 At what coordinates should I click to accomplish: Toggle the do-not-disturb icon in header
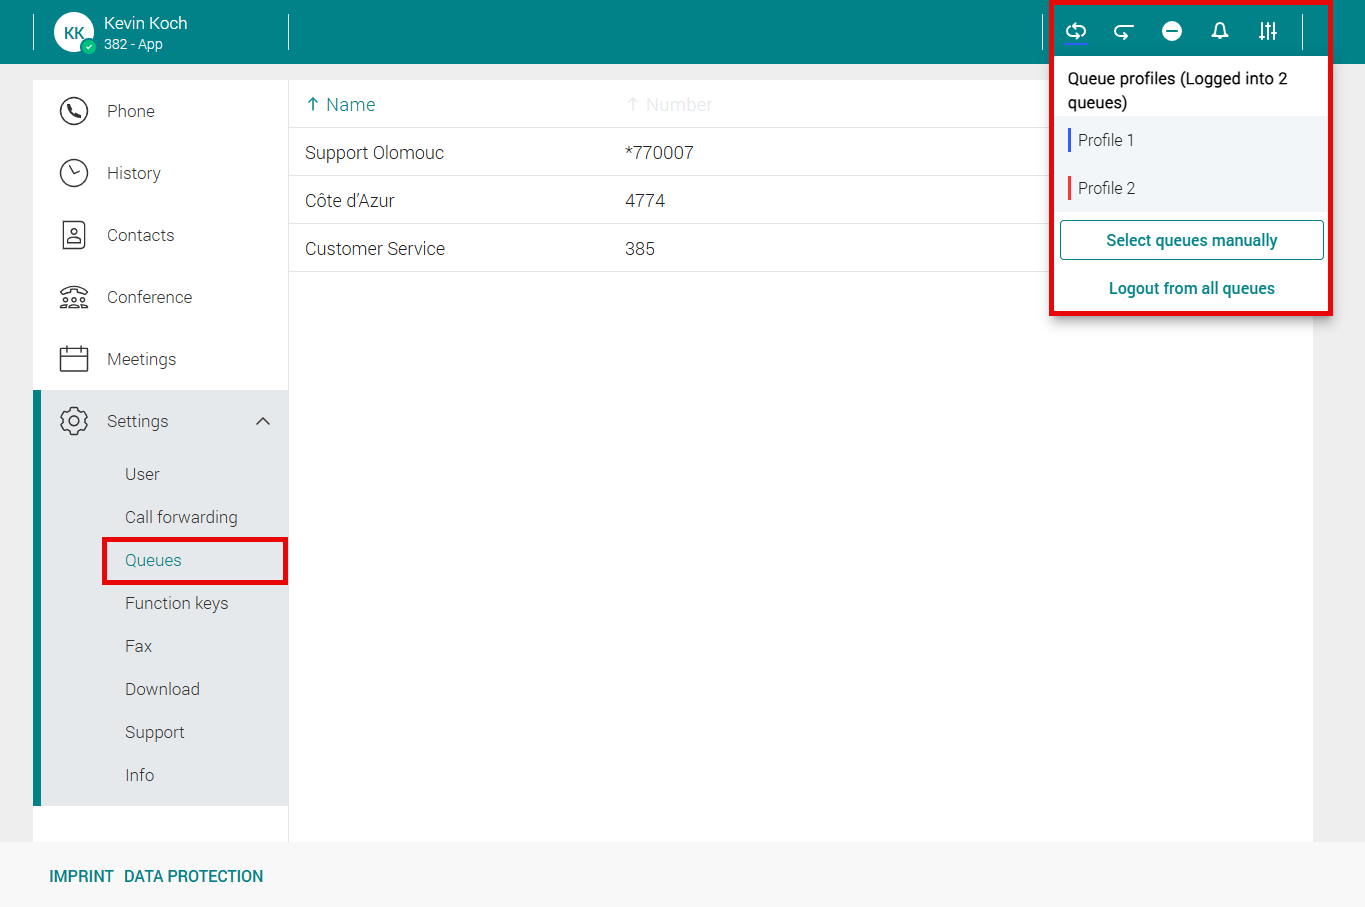[x=1171, y=31]
